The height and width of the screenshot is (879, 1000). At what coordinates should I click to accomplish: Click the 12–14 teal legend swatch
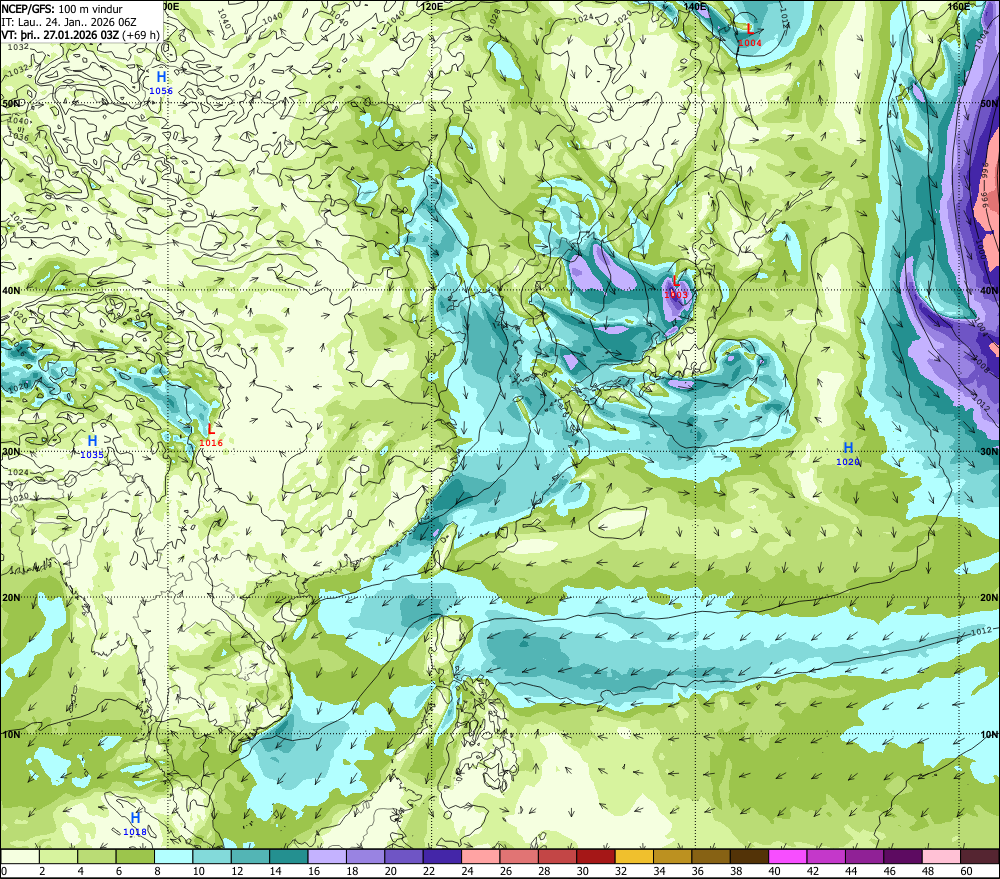tap(250, 856)
